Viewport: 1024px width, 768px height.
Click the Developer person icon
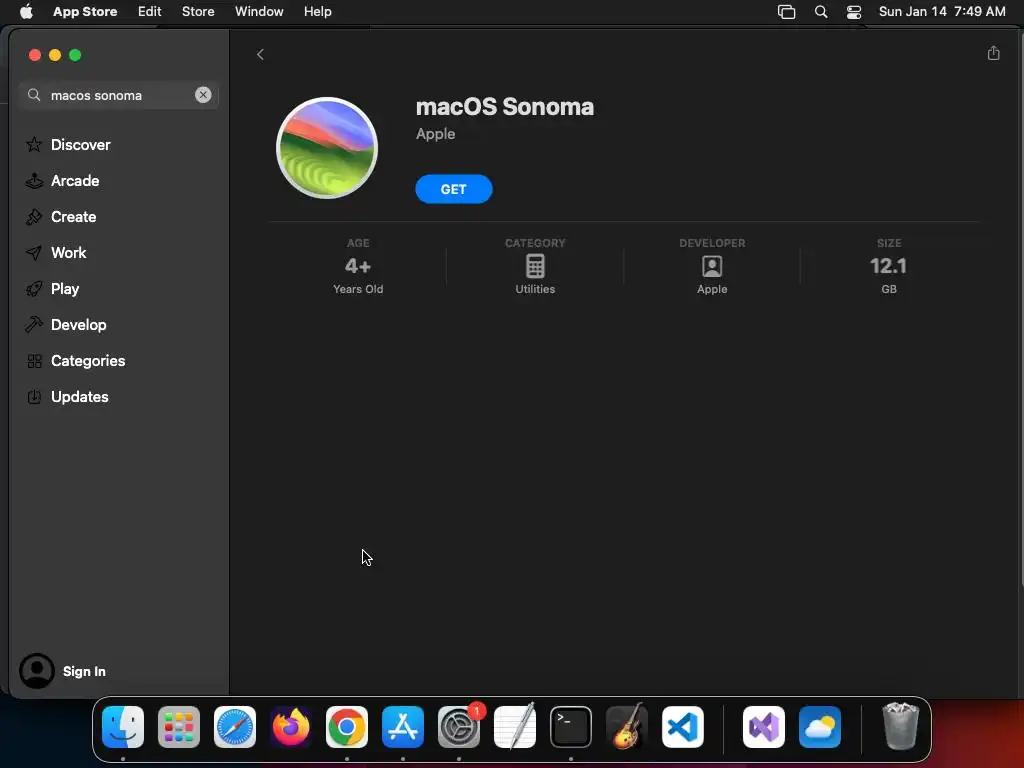point(712,266)
